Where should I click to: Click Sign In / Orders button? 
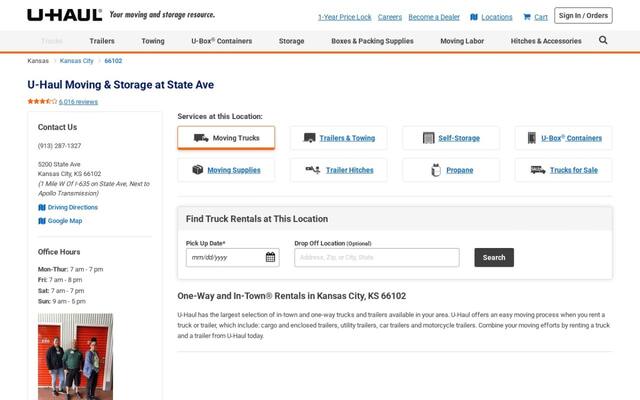[583, 16]
